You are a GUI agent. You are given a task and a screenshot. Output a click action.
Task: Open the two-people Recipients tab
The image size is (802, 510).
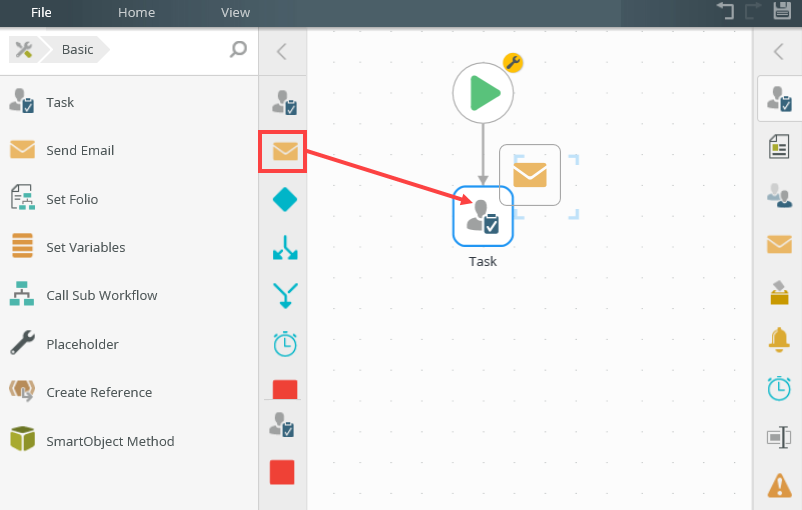[779, 195]
